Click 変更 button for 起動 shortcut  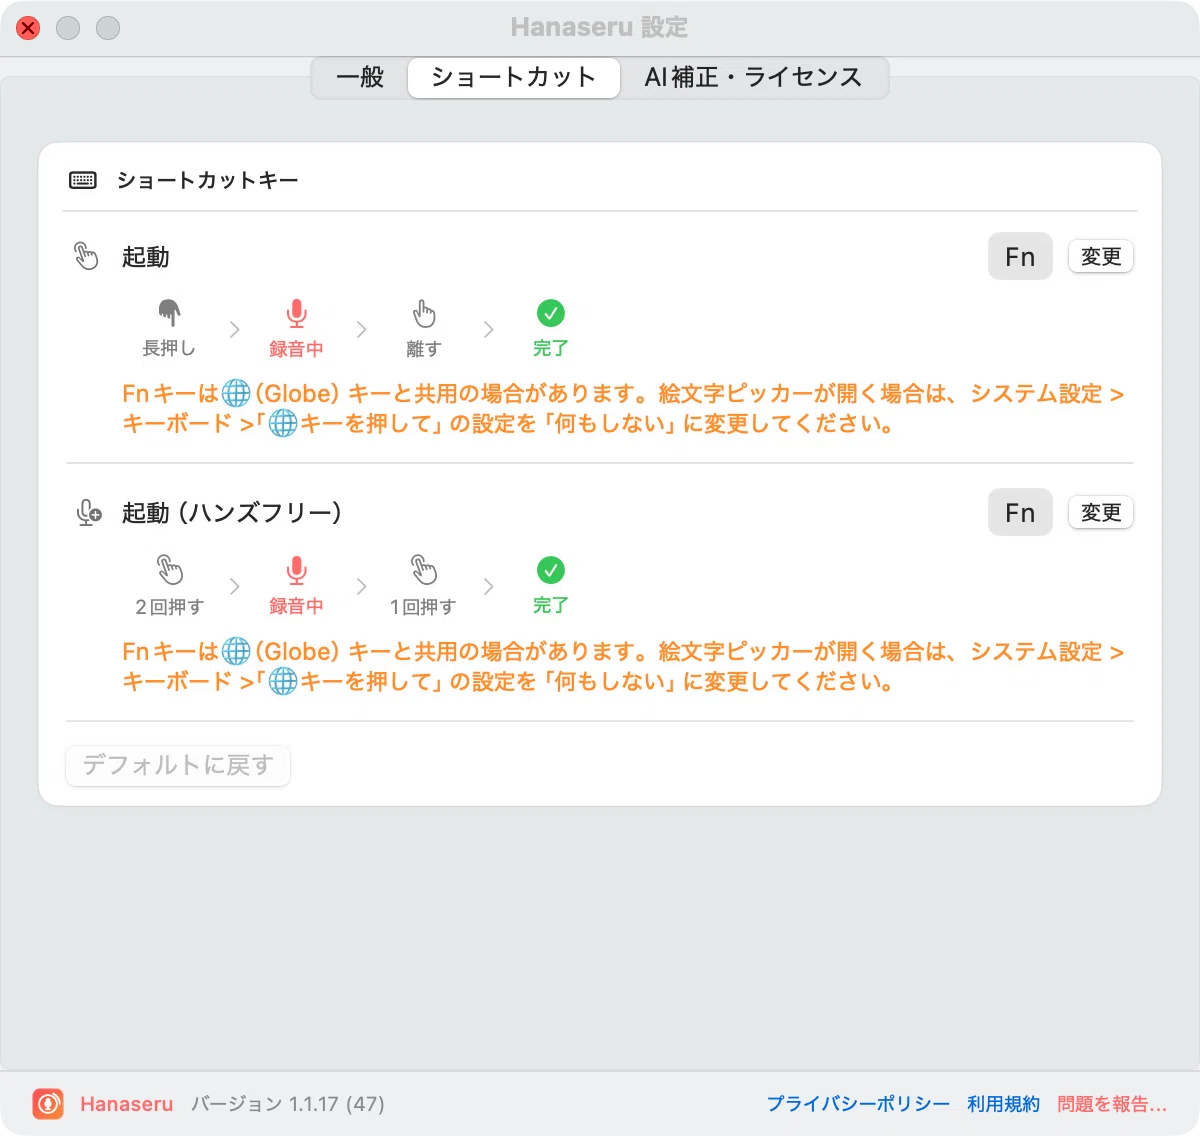tap(1101, 257)
